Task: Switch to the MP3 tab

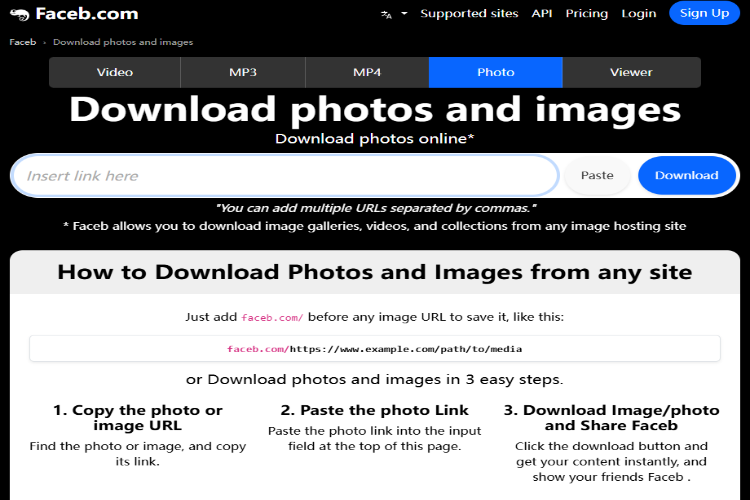Action: coord(243,72)
